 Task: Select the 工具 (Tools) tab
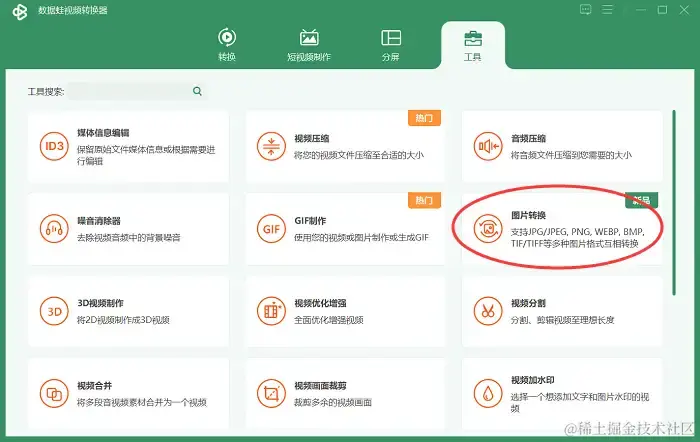click(473, 44)
